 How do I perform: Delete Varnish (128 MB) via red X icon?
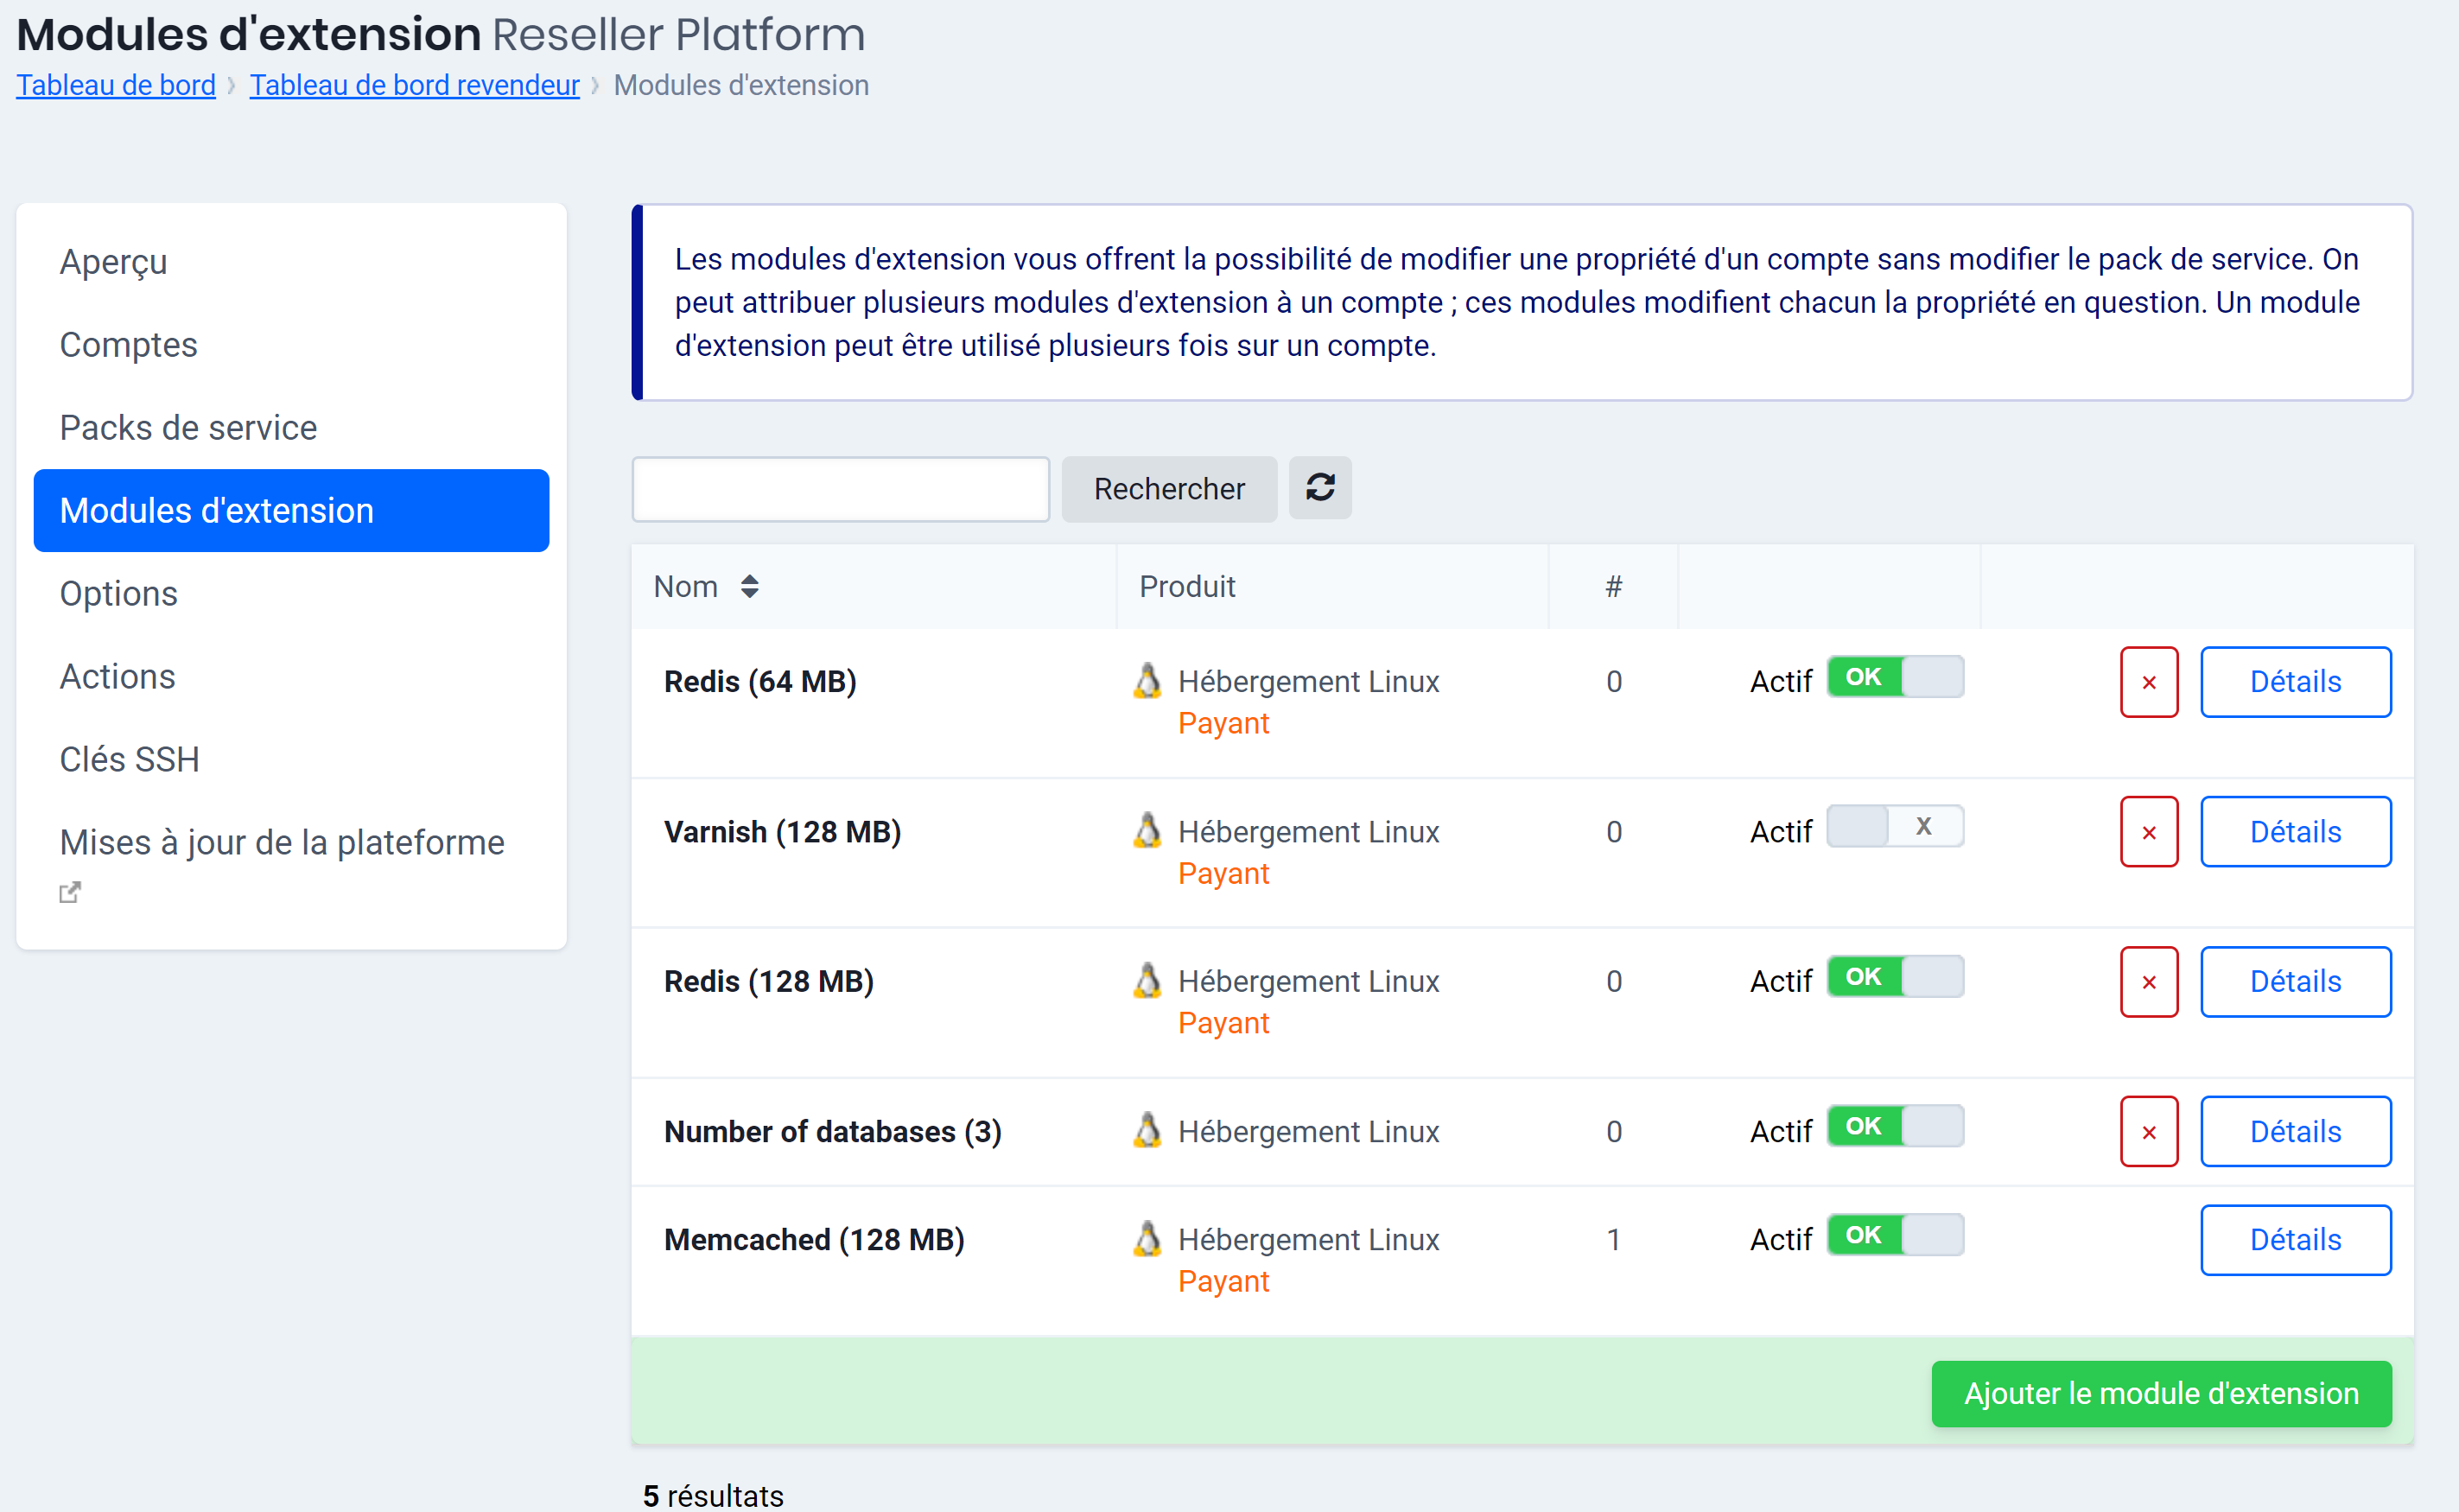coord(2148,831)
